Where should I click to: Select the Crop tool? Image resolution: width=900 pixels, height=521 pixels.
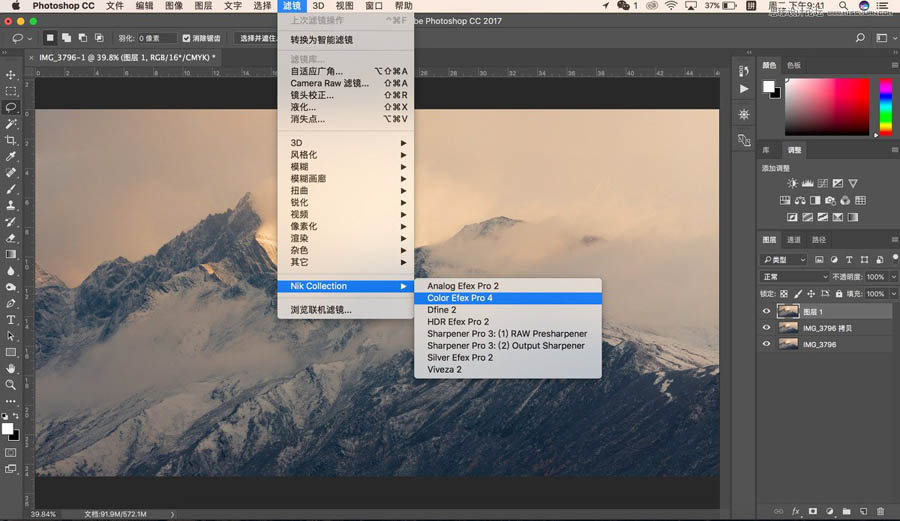(x=11, y=140)
